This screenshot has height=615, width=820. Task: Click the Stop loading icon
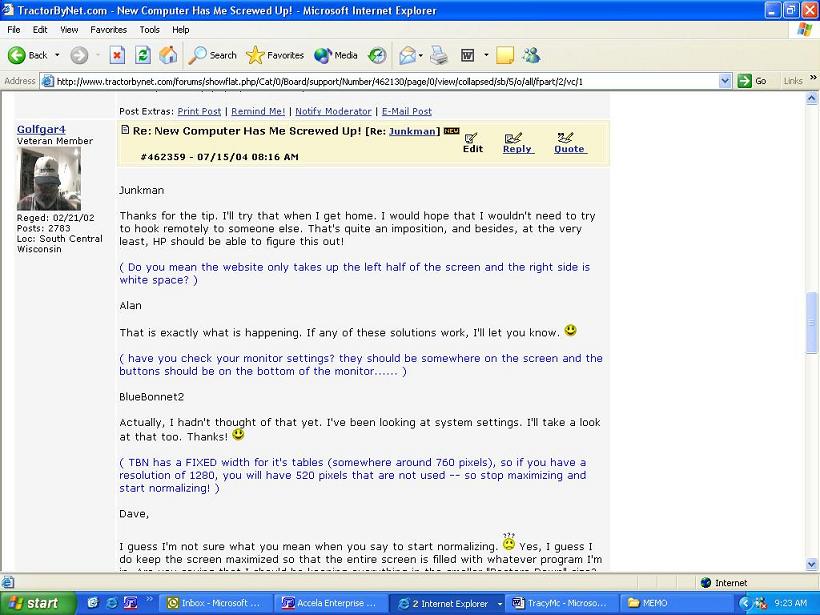click(x=117, y=55)
